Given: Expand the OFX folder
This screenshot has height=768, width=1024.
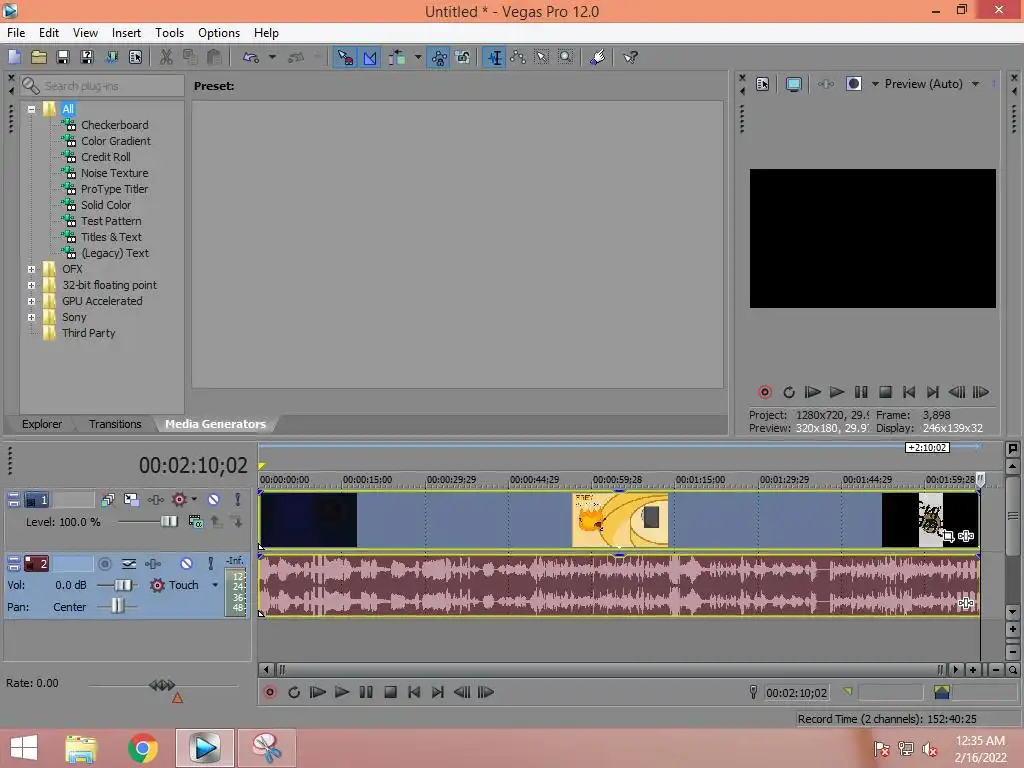Looking at the screenshot, I should pos(31,269).
